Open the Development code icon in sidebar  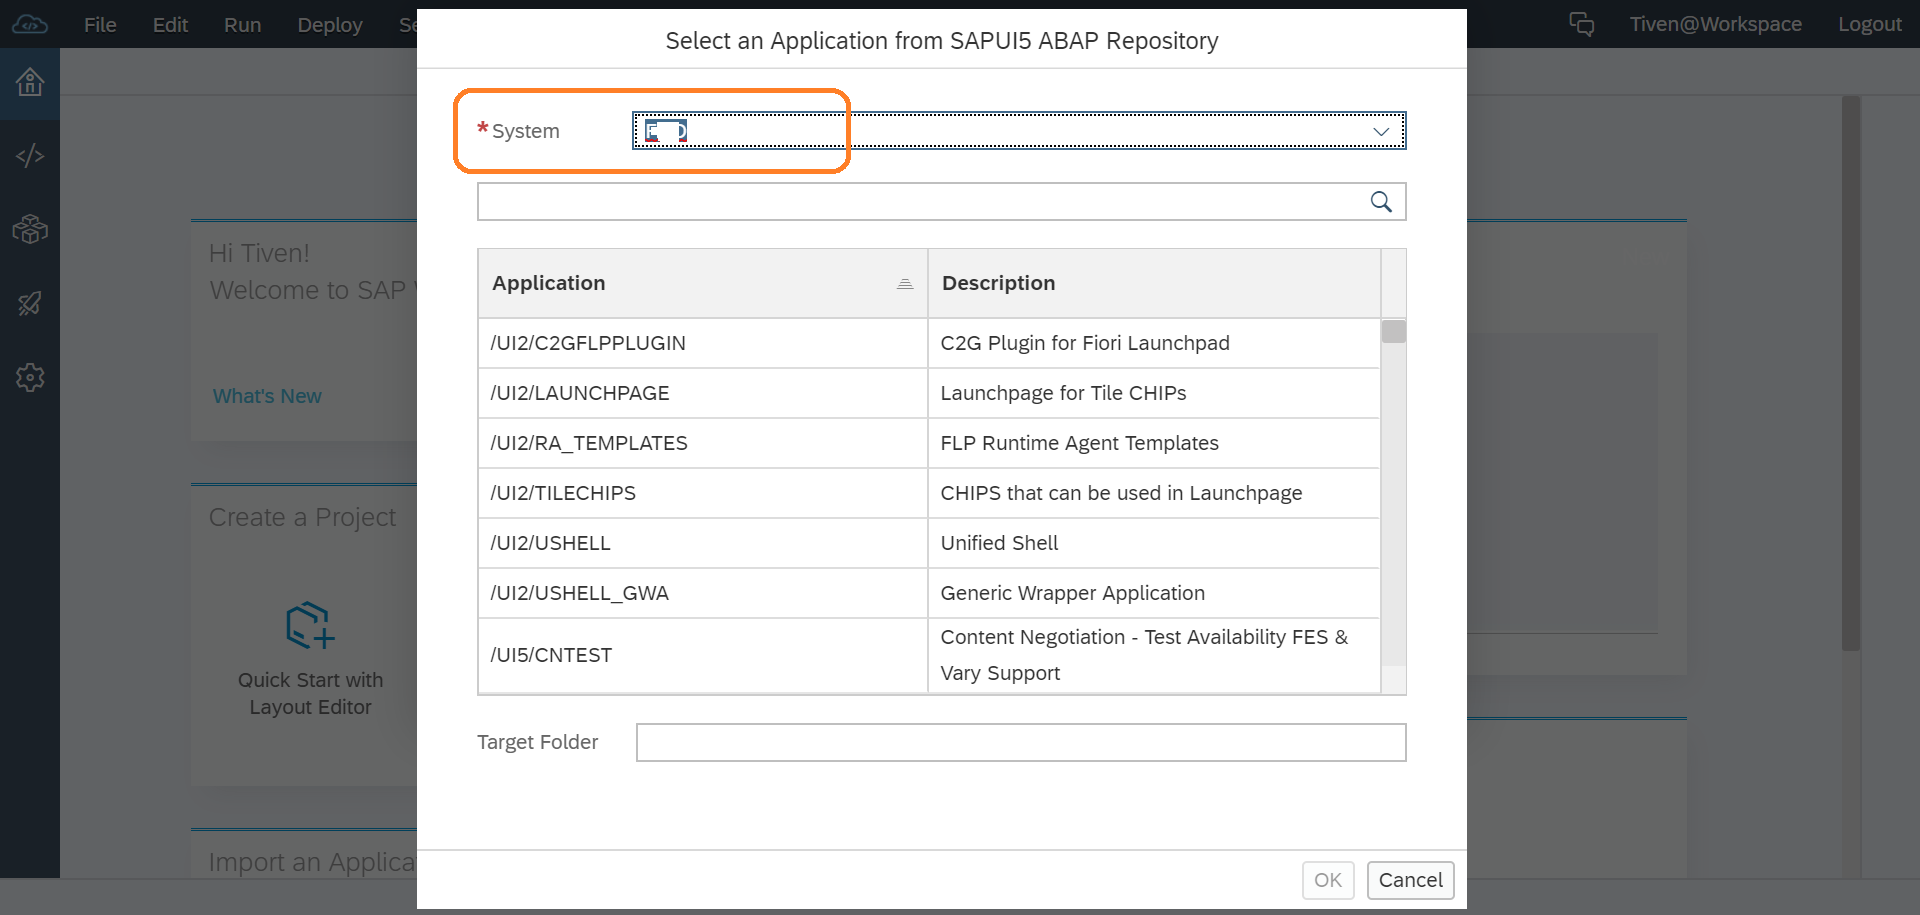[x=30, y=156]
